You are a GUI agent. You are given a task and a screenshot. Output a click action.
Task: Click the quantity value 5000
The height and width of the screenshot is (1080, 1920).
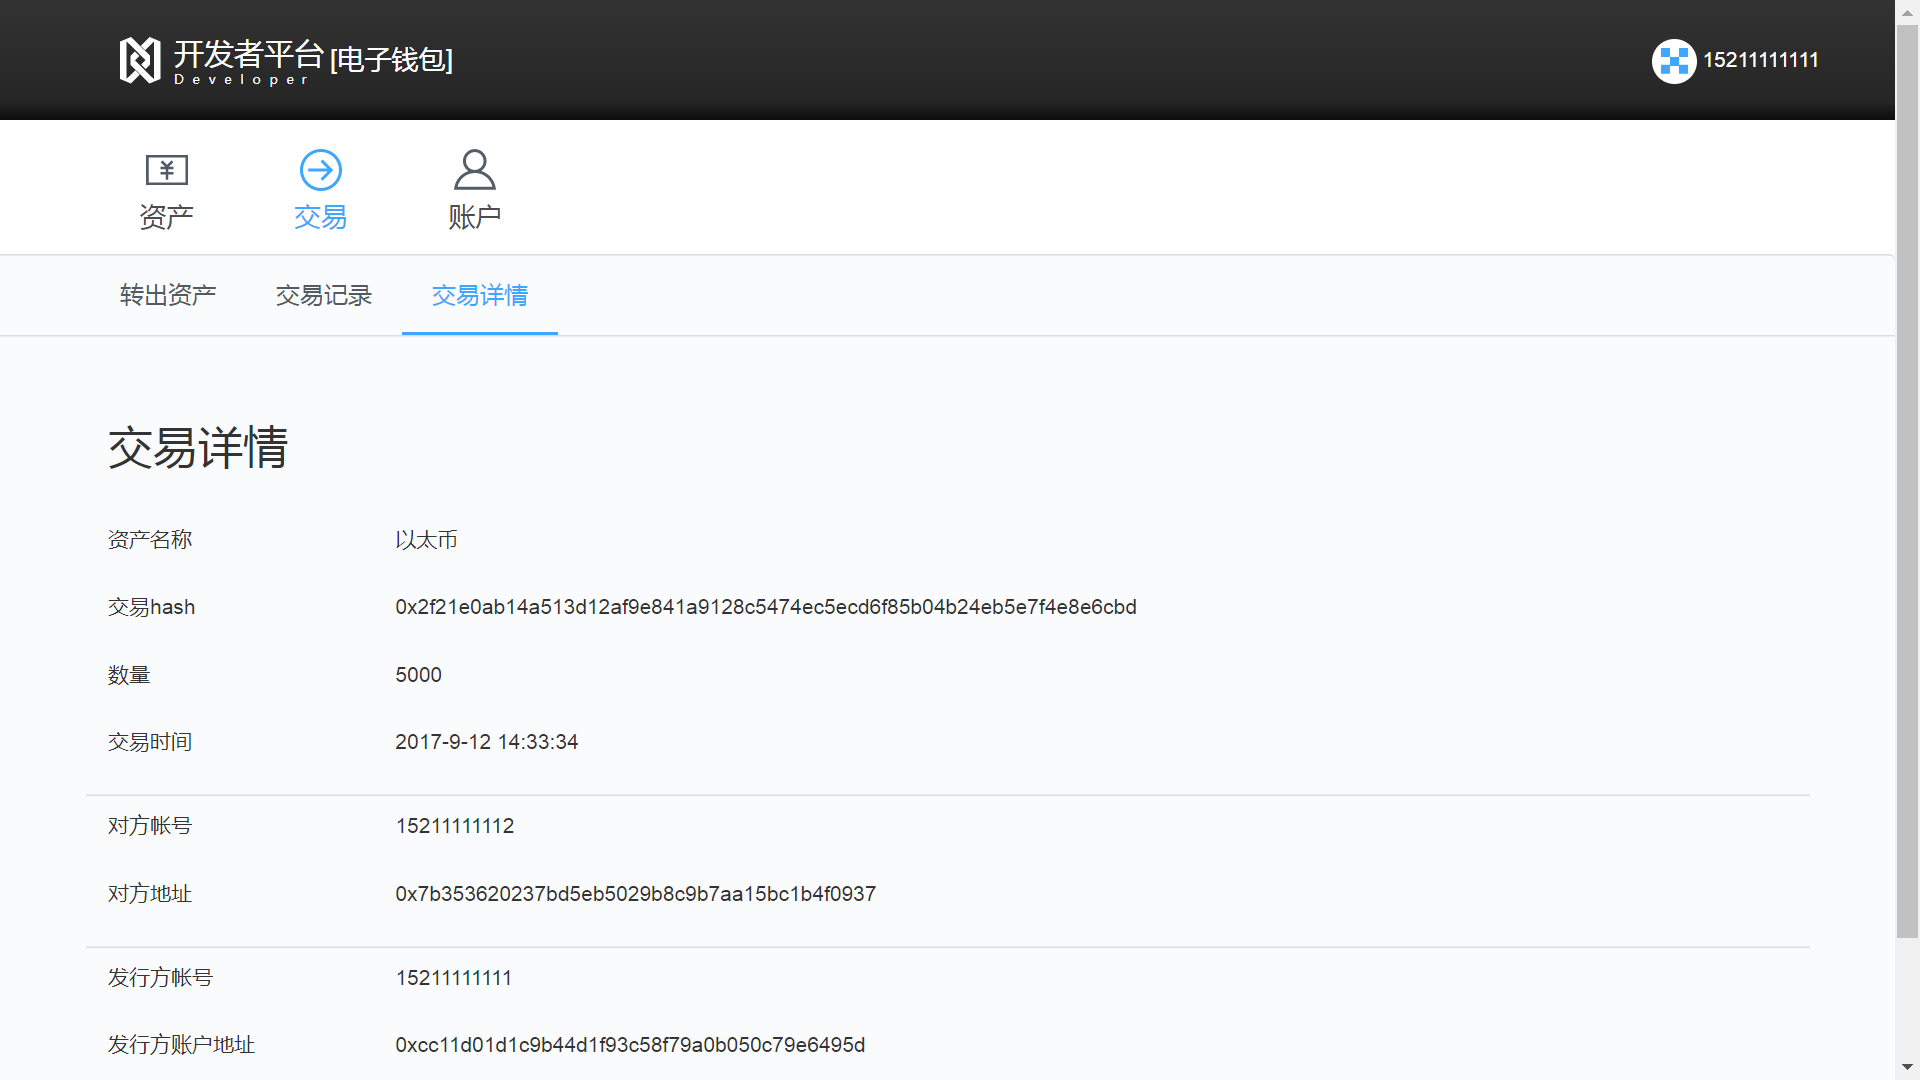click(418, 675)
